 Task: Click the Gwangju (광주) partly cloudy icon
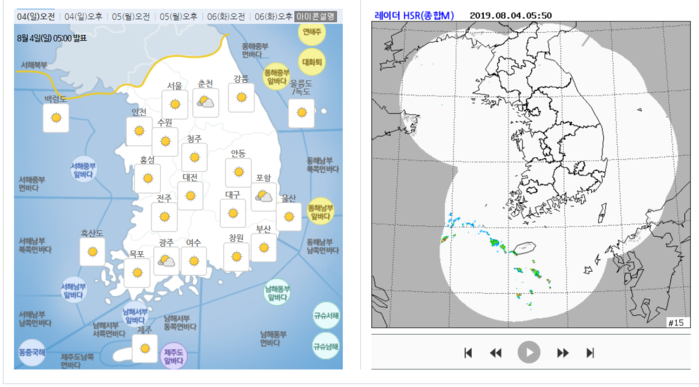(x=166, y=261)
